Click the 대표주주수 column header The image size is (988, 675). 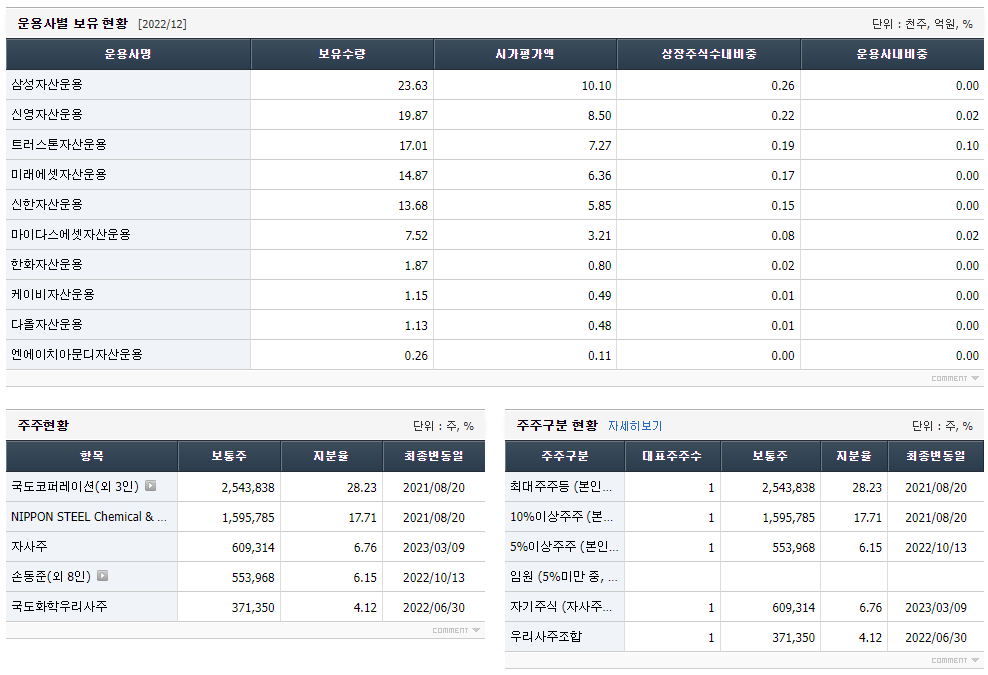672,456
